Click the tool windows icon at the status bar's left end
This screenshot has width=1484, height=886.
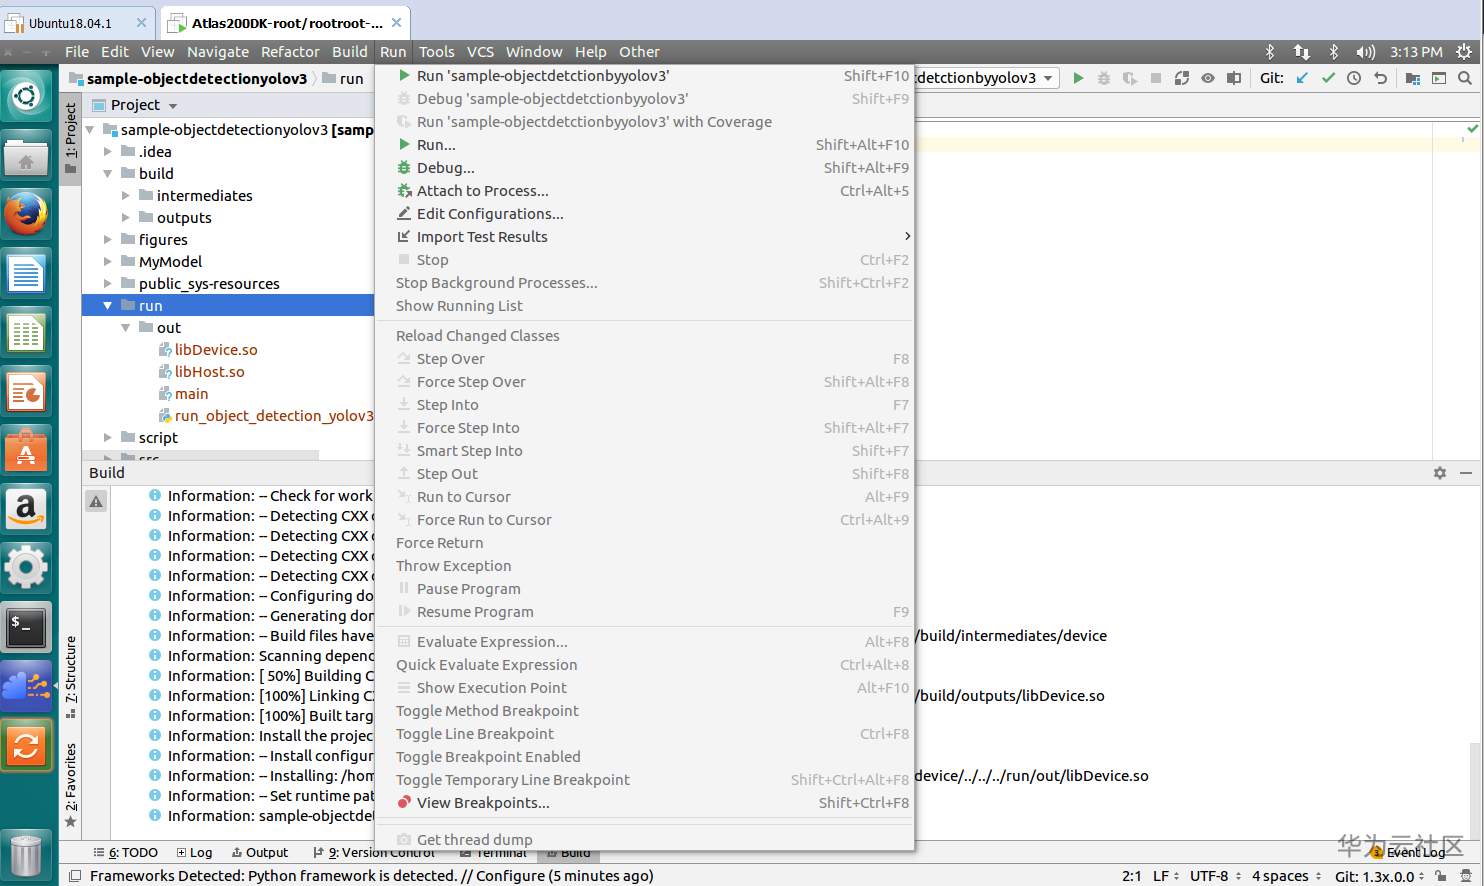click(x=75, y=876)
